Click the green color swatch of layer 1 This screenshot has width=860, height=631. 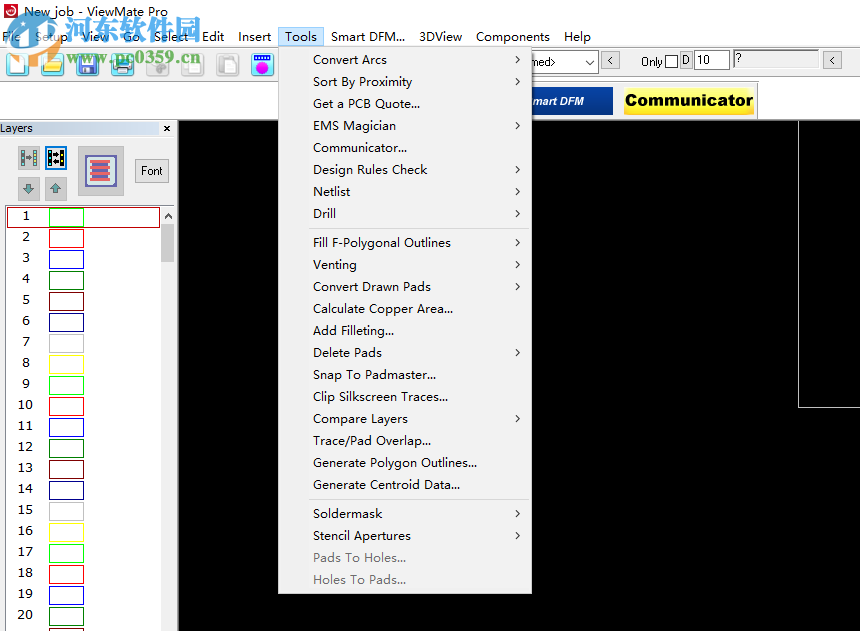click(x=66, y=217)
